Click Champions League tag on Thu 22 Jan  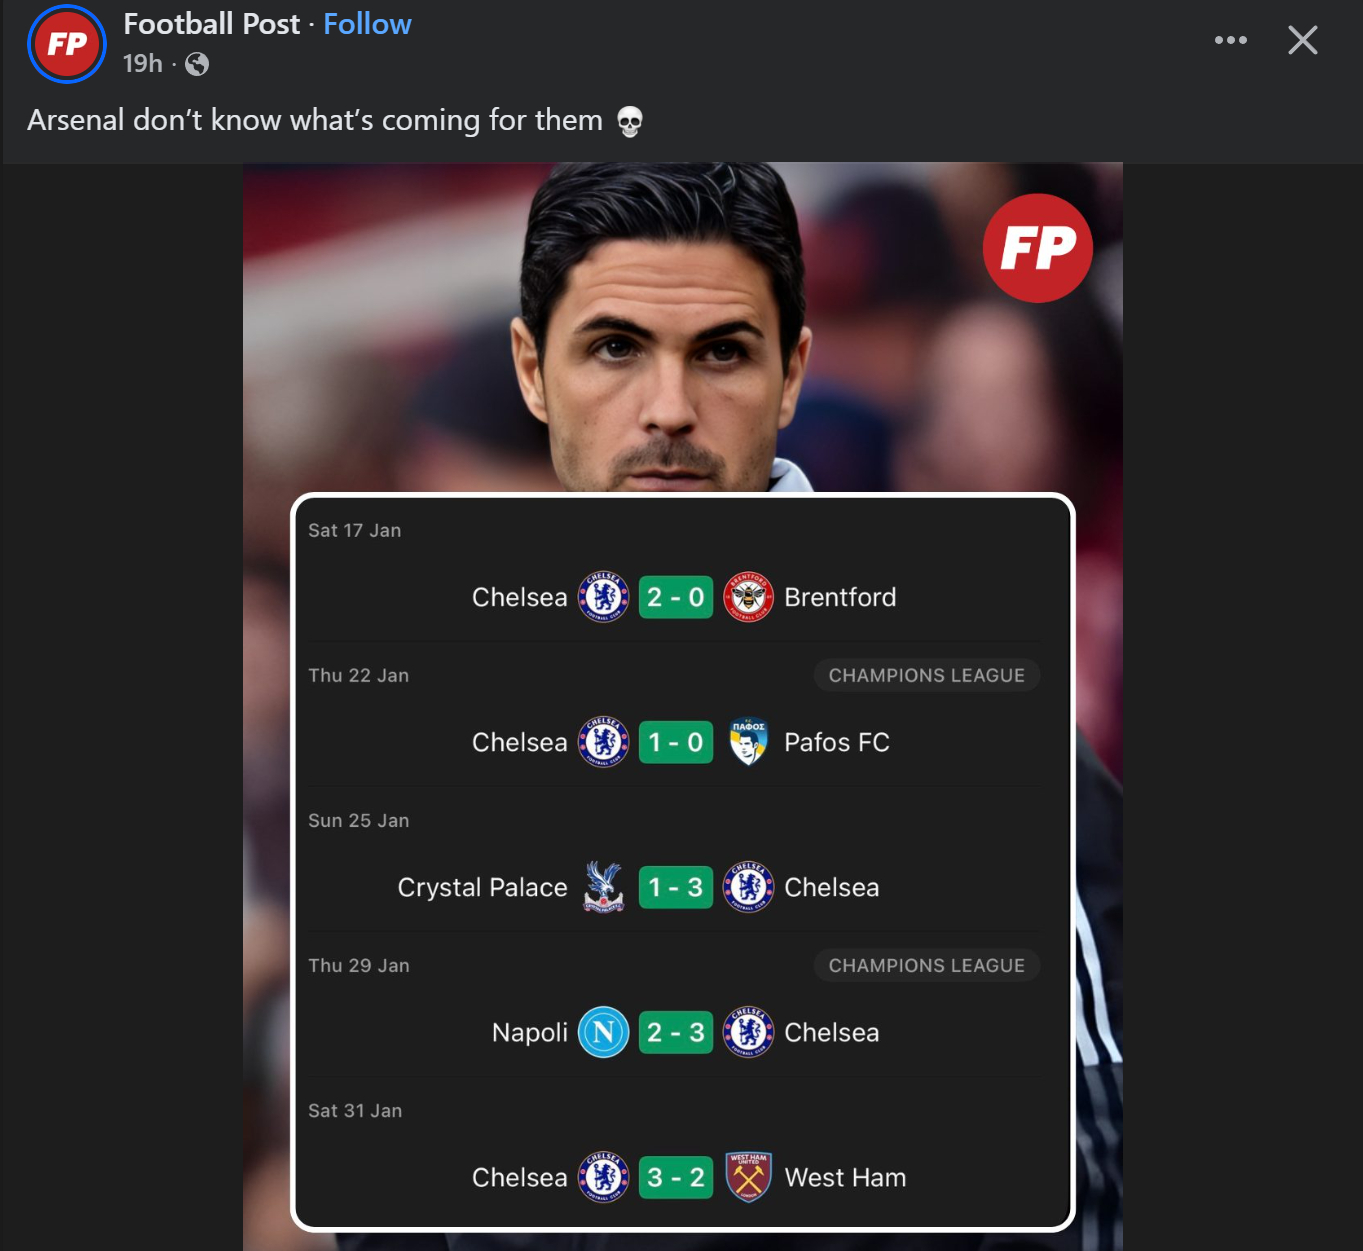click(926, 675)
